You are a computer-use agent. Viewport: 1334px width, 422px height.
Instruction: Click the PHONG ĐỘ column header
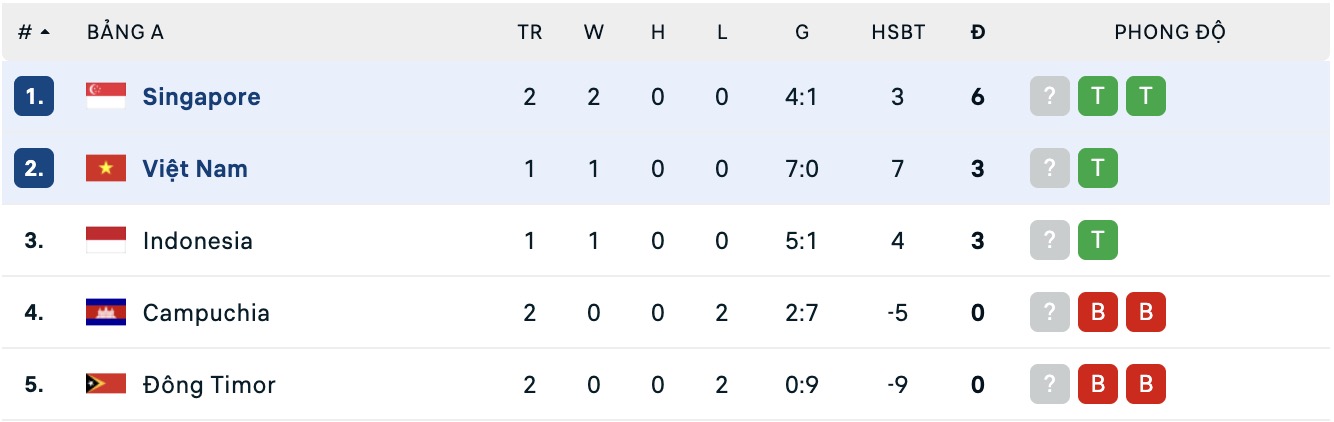[1171, 32]
